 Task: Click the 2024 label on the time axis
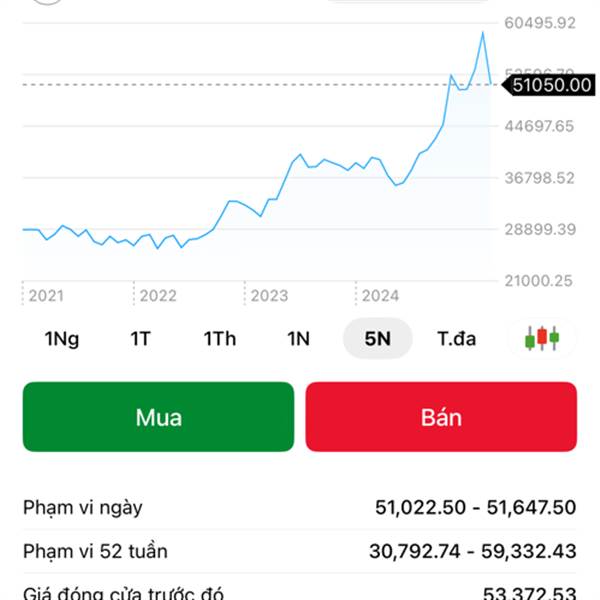380,296
